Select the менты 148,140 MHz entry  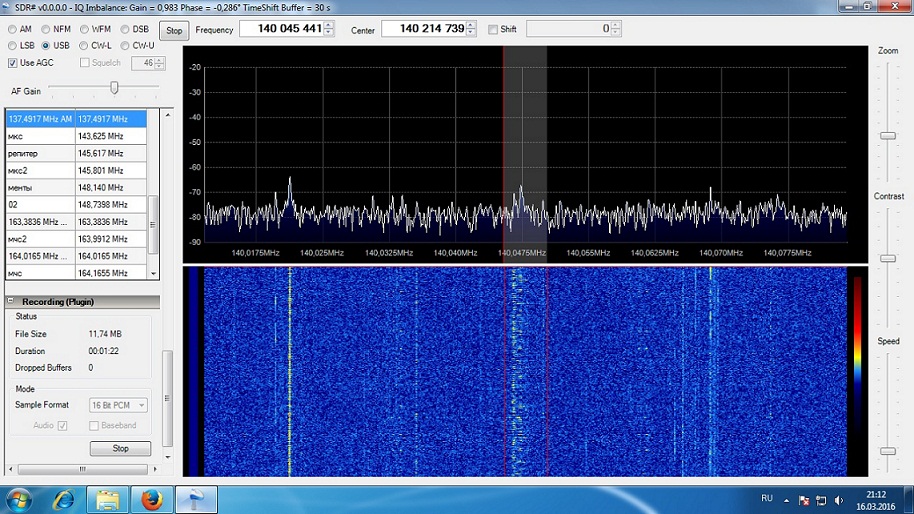tap(76, 187)
